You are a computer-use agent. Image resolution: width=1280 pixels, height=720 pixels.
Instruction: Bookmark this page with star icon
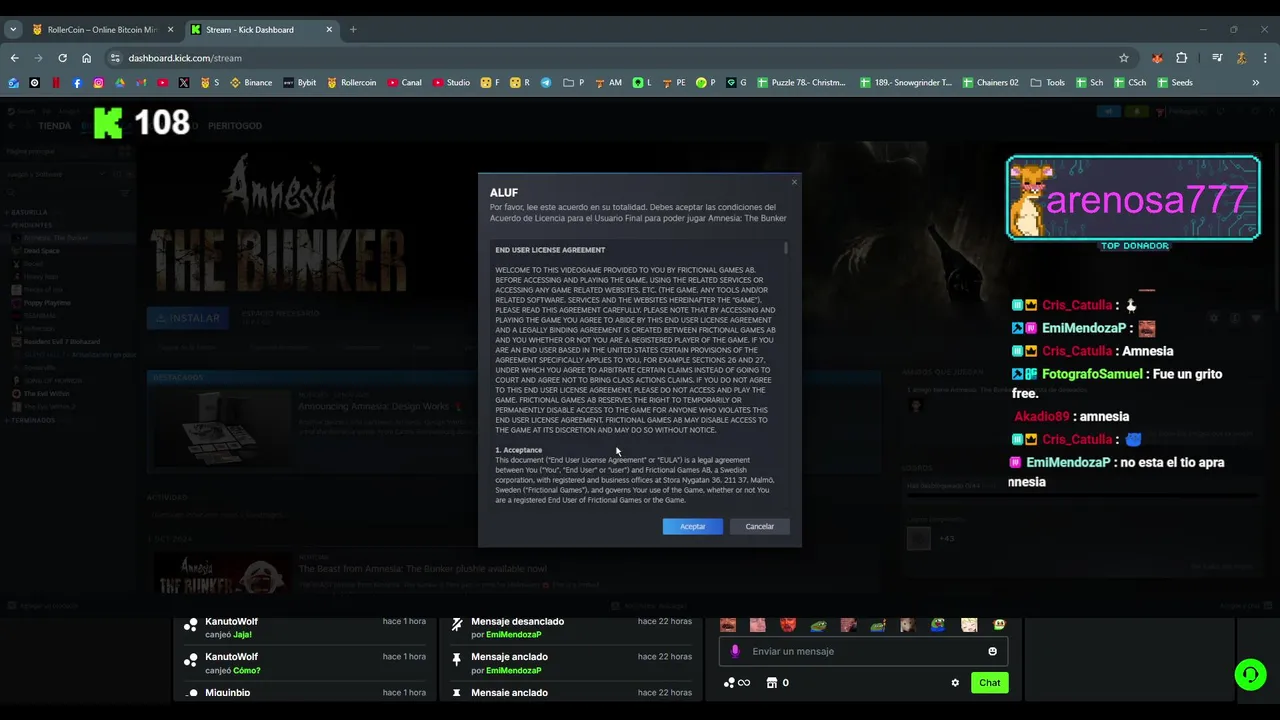(x=1124, y=58)
